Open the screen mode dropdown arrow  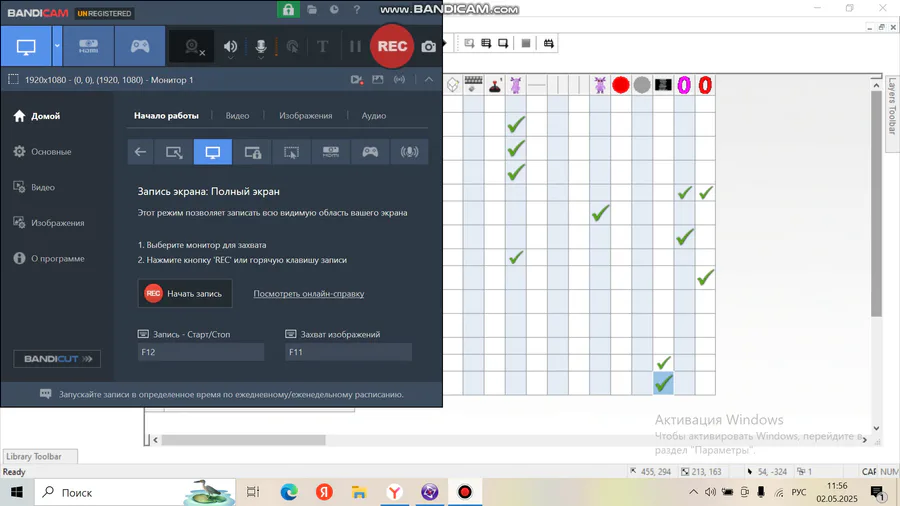pos(57,46)
